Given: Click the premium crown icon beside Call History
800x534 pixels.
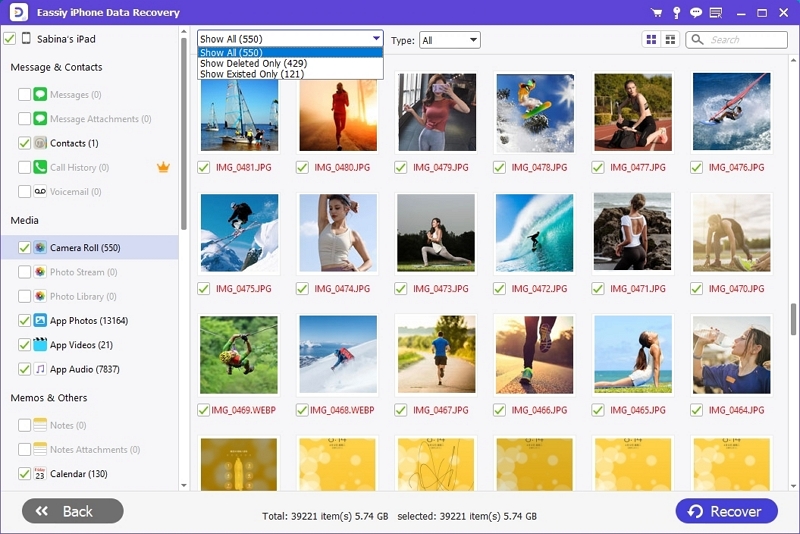Looking at the screenshot, I should pyautogui.click(x=164, y=168).
